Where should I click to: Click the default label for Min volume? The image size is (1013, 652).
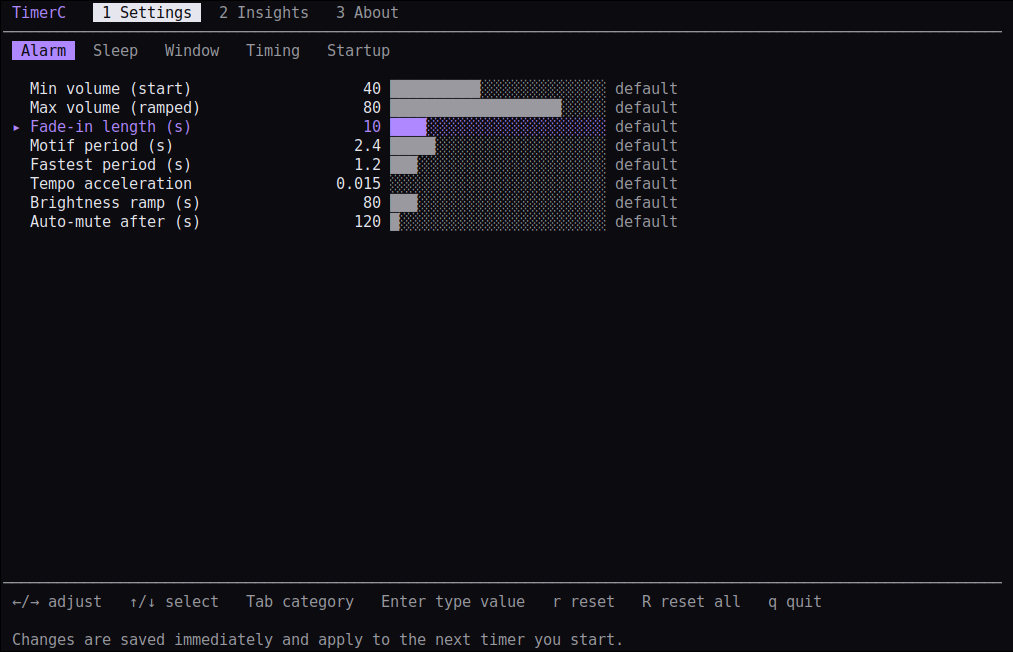click(646, 89)
